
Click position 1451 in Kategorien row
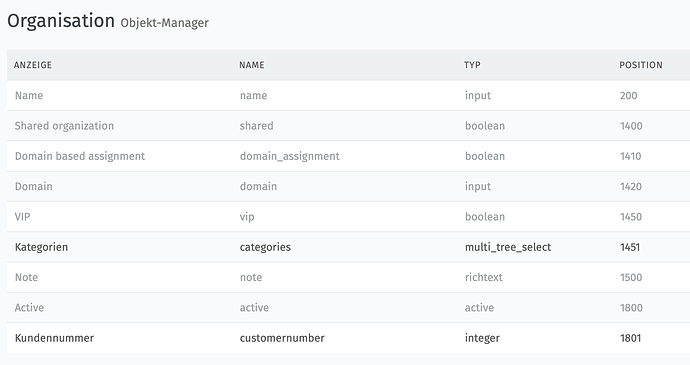pos(630,247)
